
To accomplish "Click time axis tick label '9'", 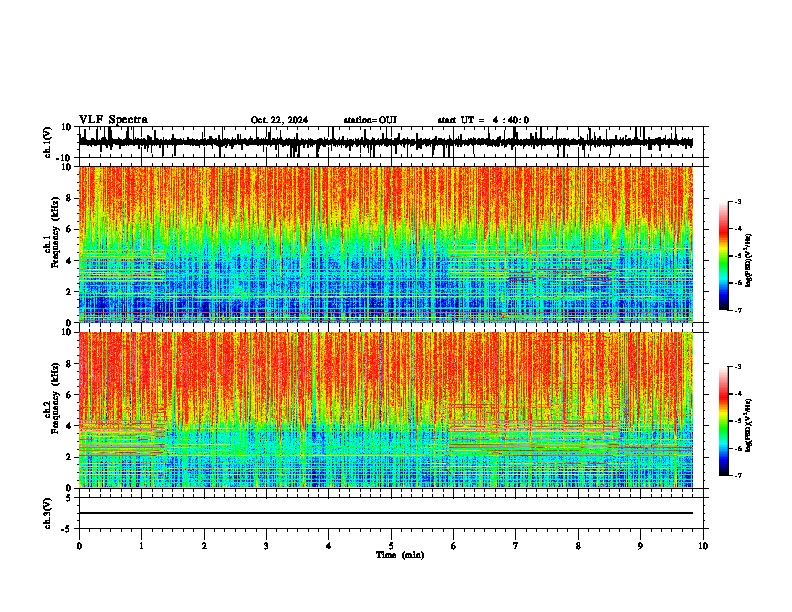I will coord(640,545).
